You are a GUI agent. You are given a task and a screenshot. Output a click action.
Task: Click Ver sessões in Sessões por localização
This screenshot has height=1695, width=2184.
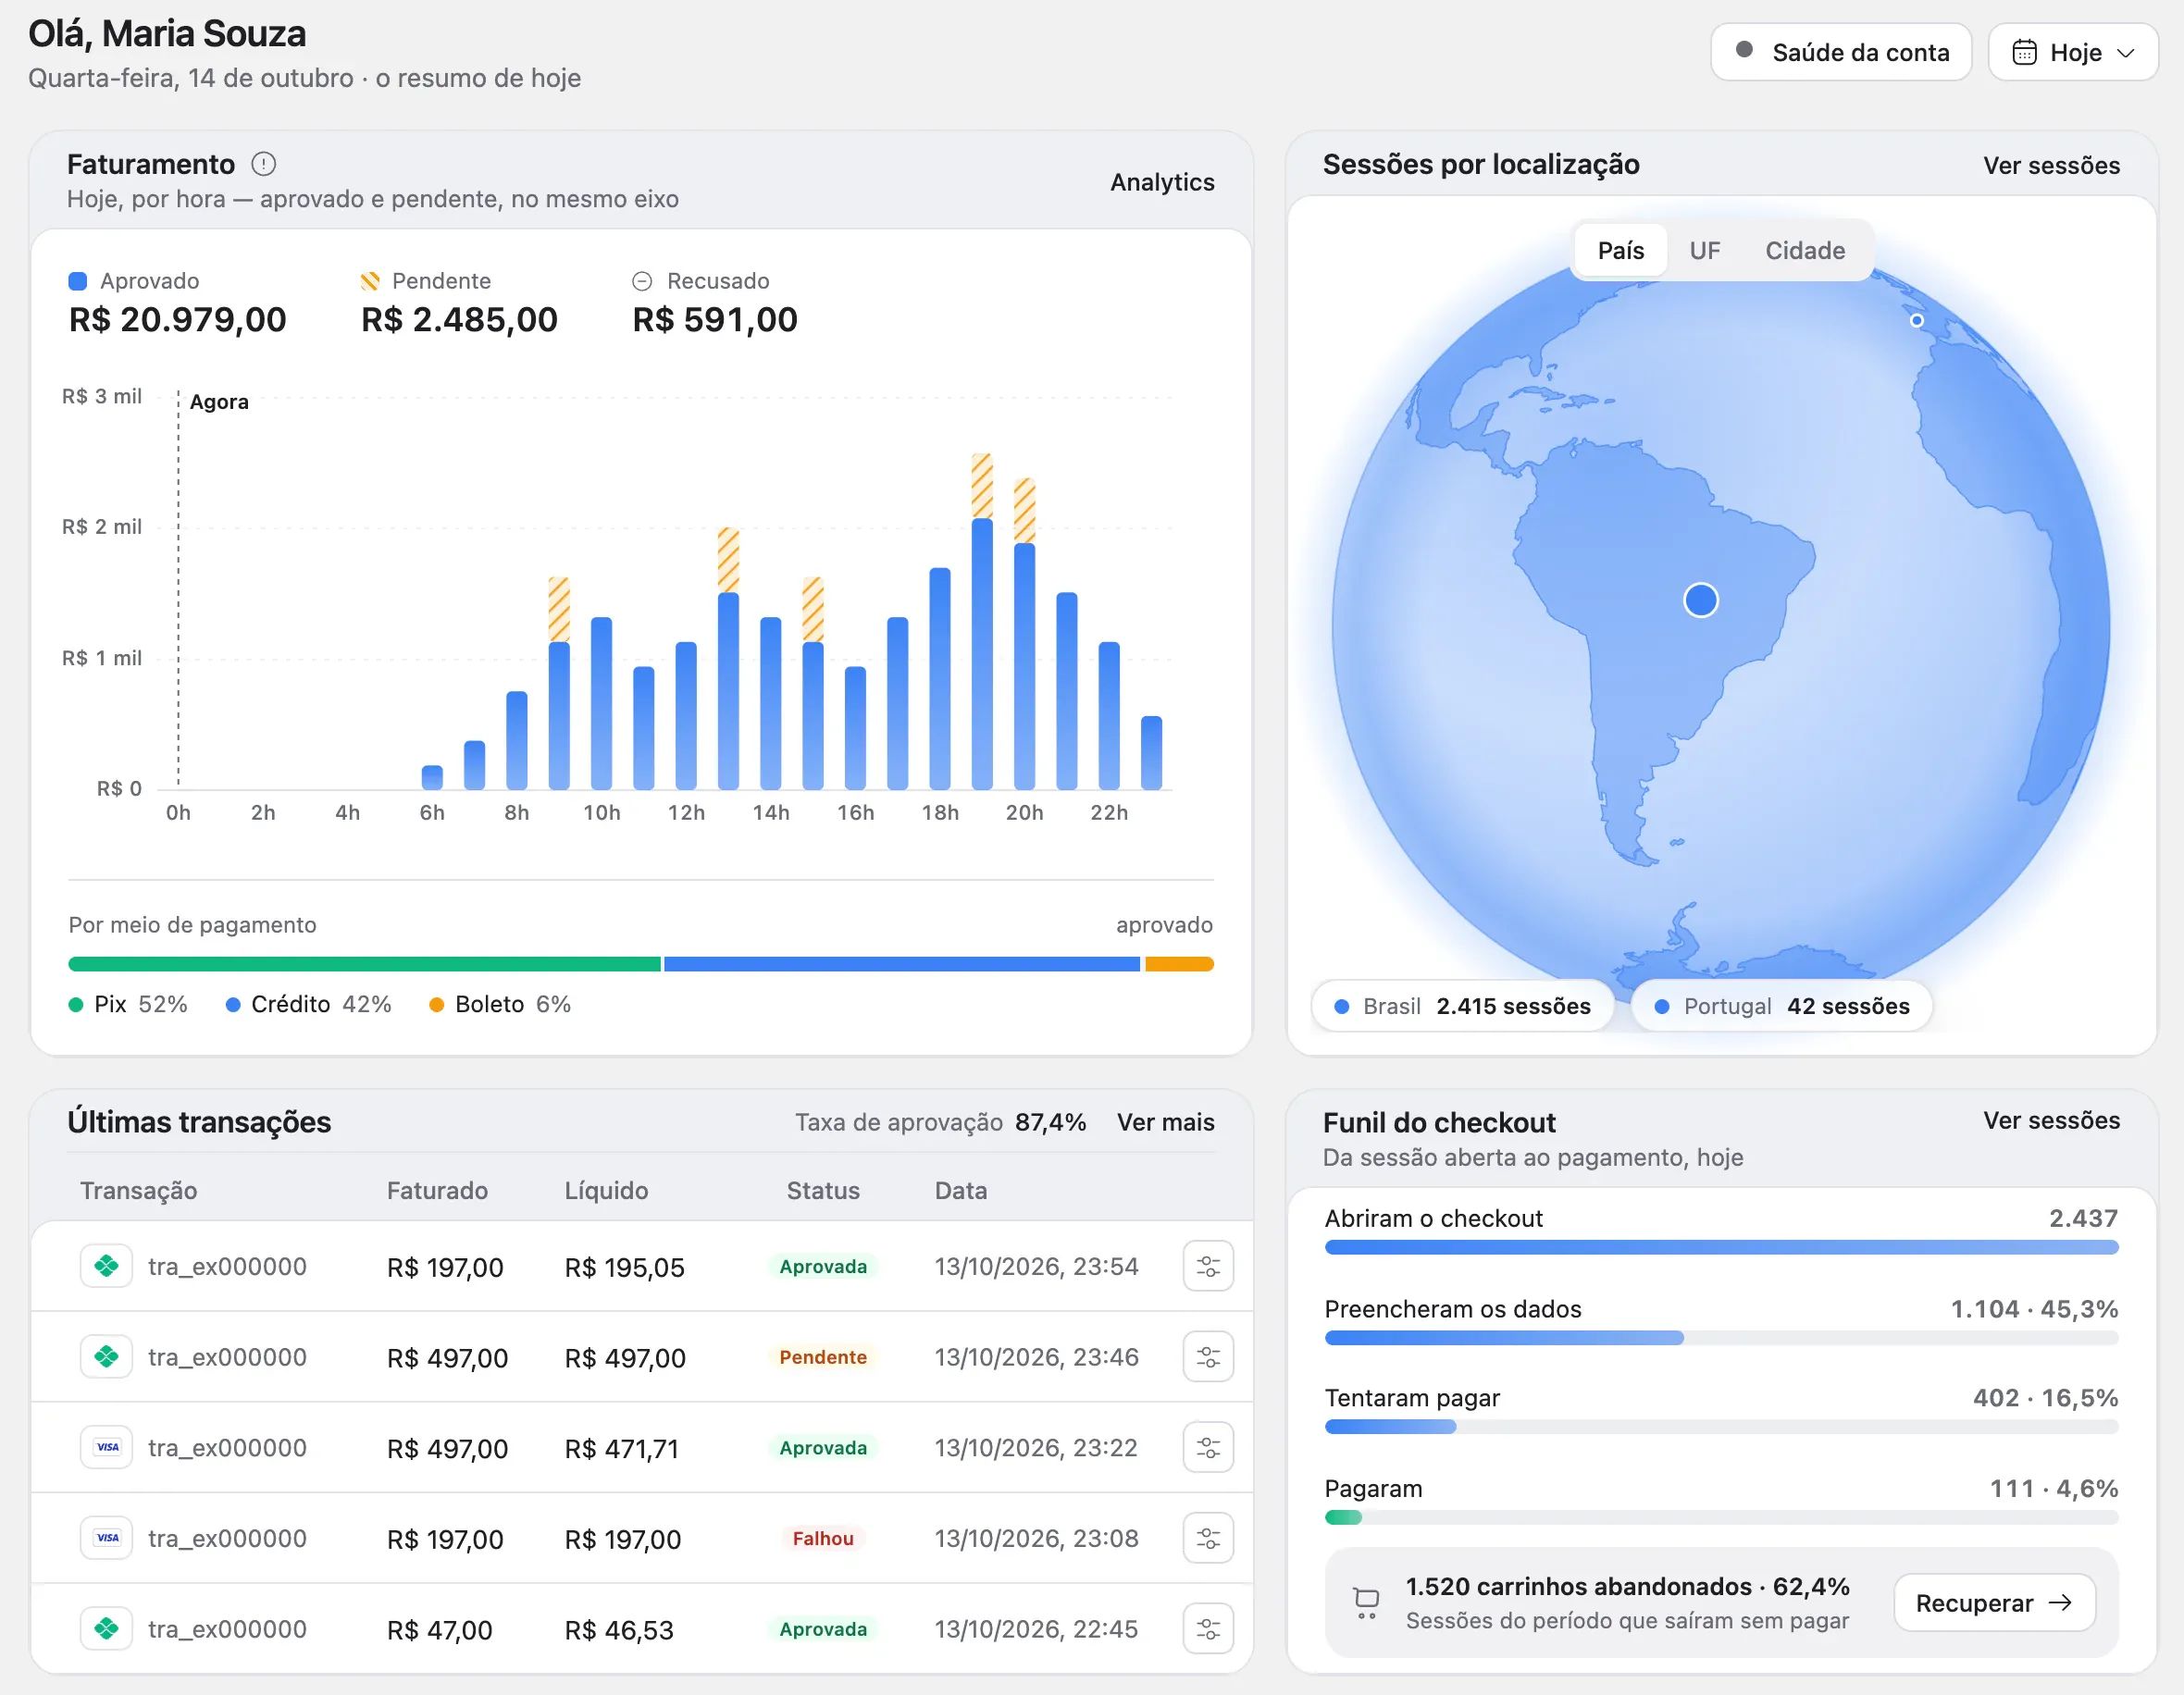click(2051, 165)
